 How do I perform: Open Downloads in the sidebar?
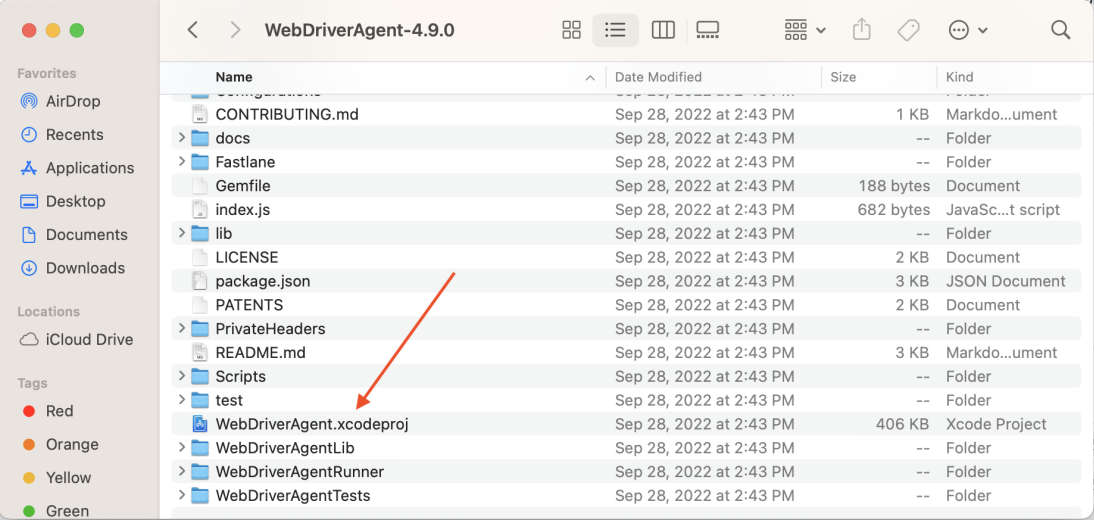[x=75, y=268]
